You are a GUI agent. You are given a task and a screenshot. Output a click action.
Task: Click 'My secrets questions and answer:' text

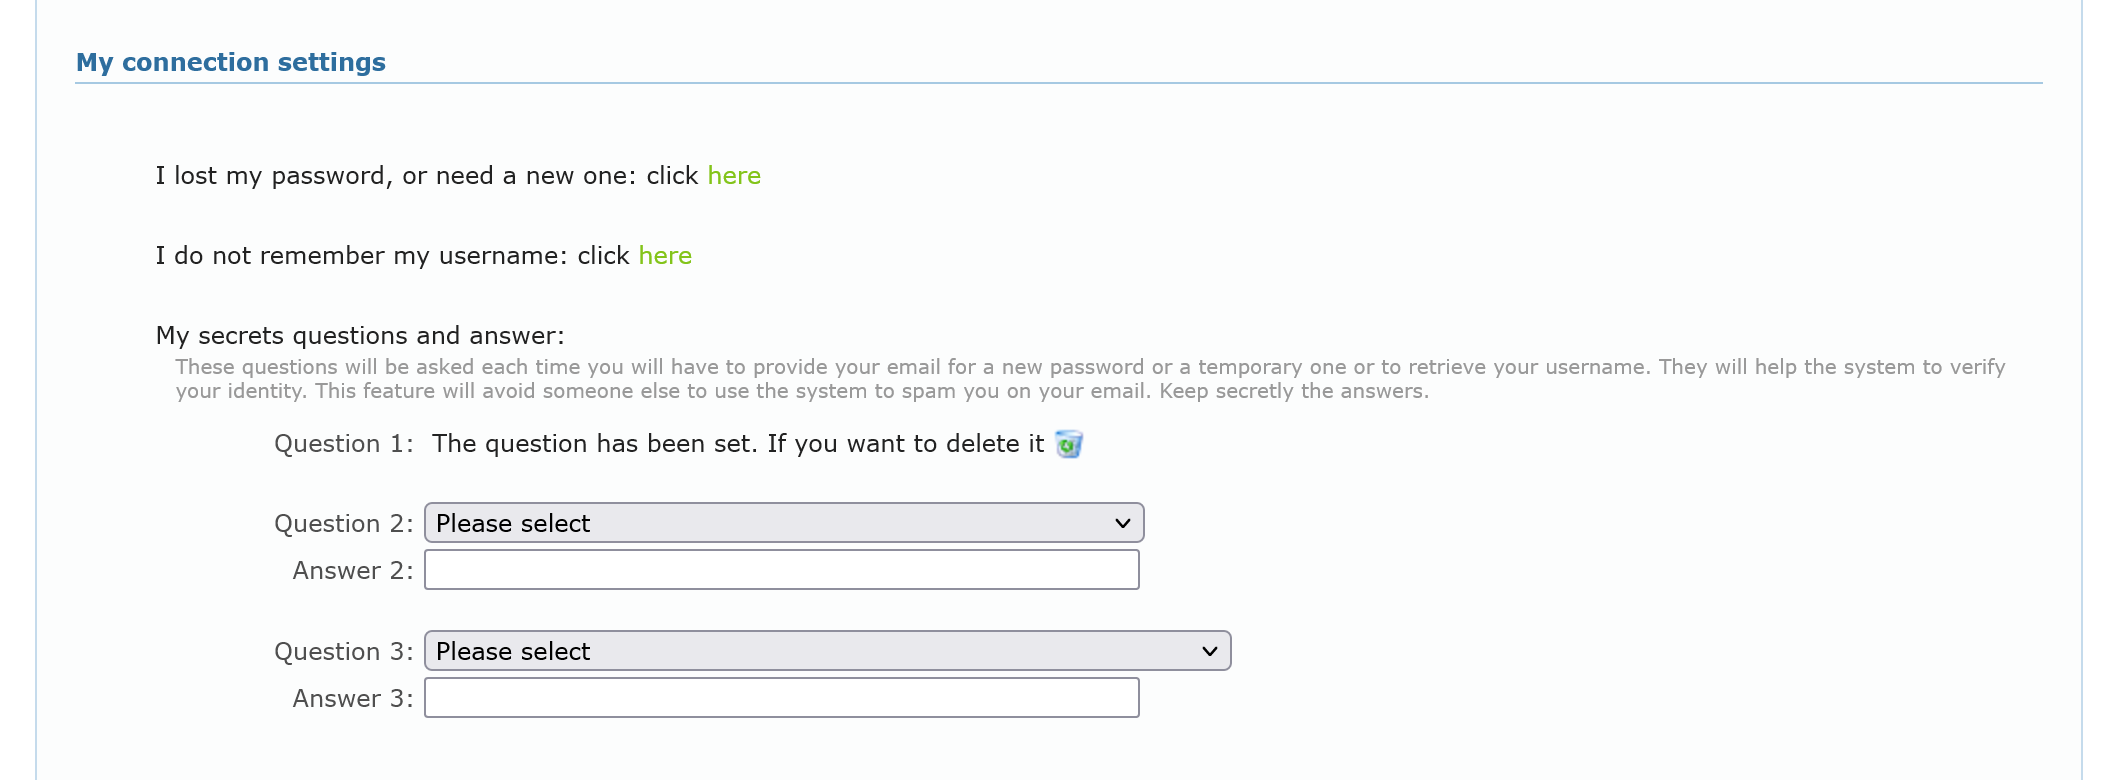pyautogui.click(x=360, y=336)
